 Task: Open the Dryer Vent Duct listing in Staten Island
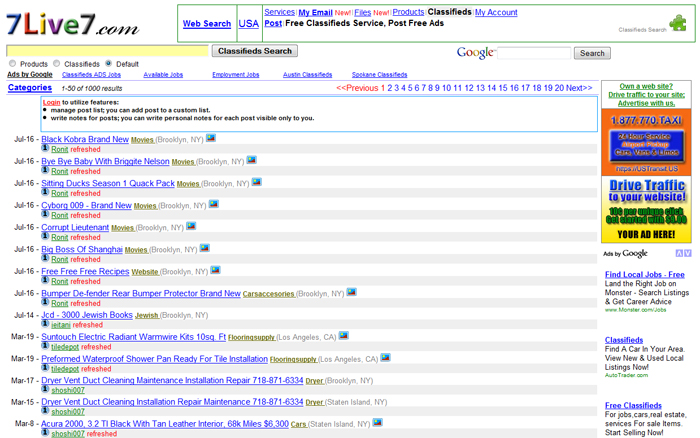click(x=172, y=402)
